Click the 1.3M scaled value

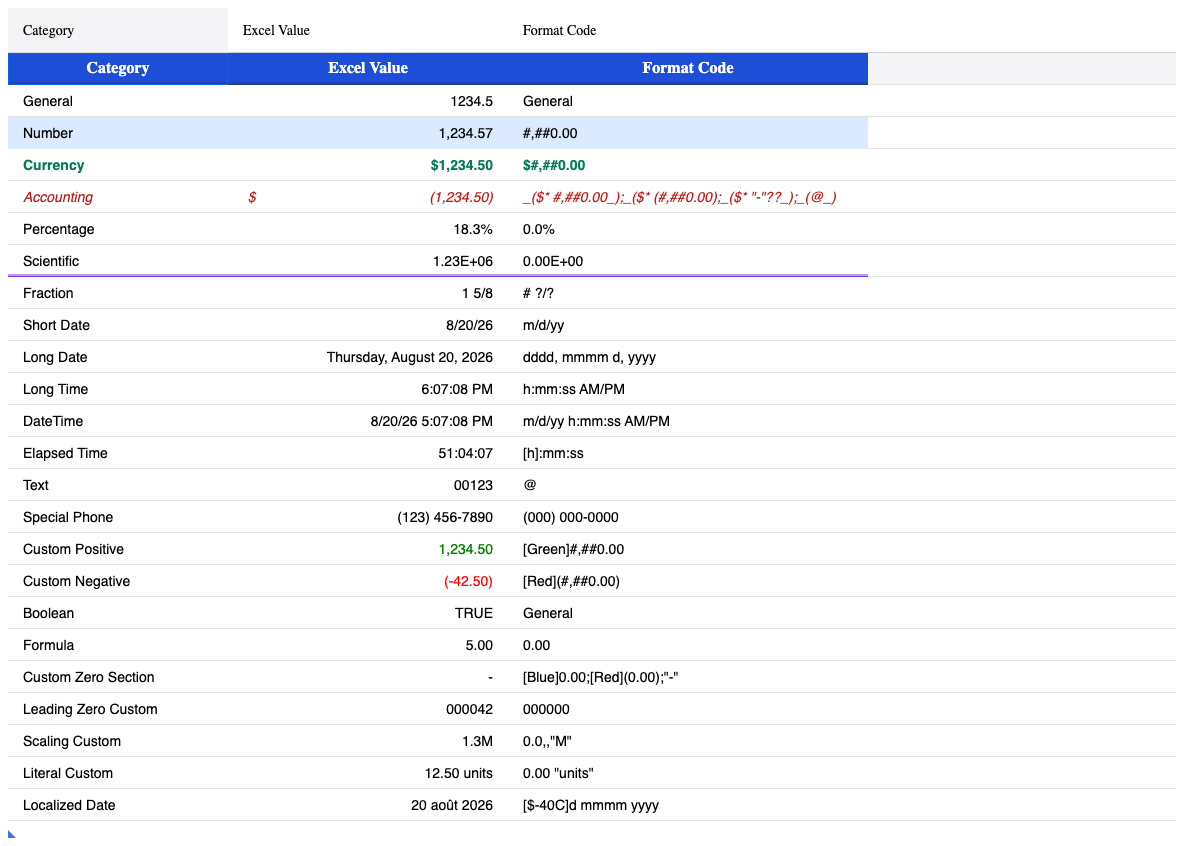tap(367, 741)
